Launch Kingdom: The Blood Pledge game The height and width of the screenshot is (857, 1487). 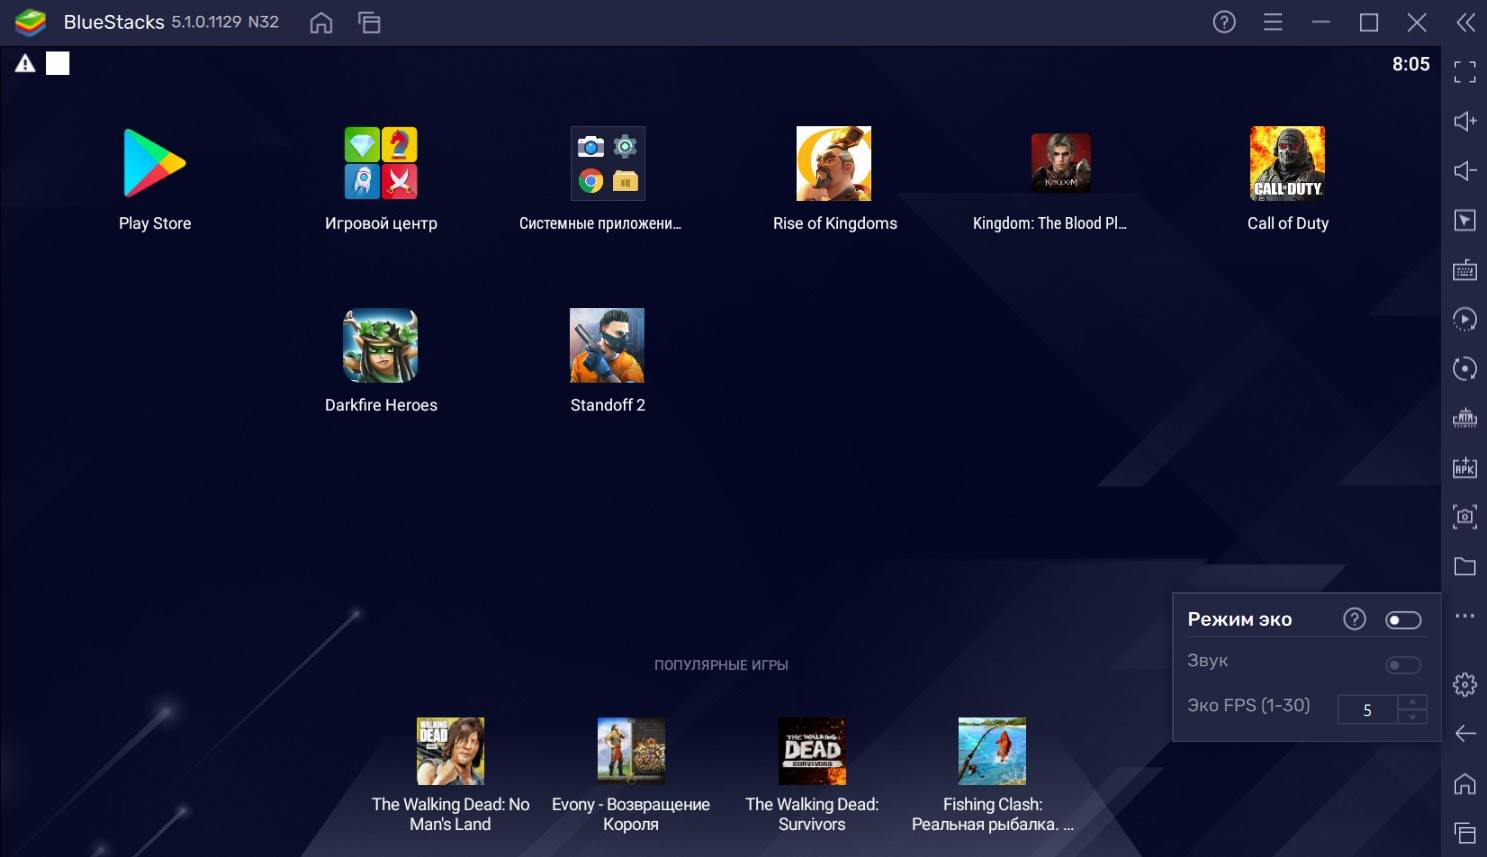tap(1061, 163)
